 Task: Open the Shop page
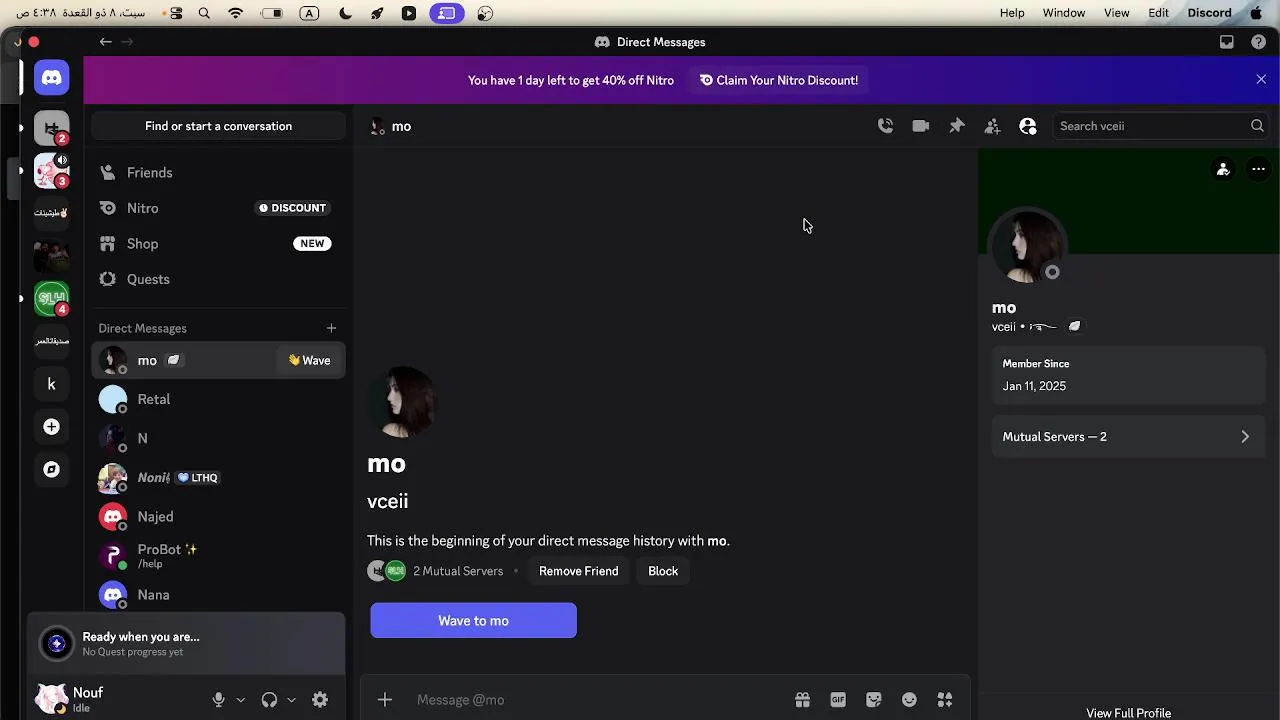[218, 244]
